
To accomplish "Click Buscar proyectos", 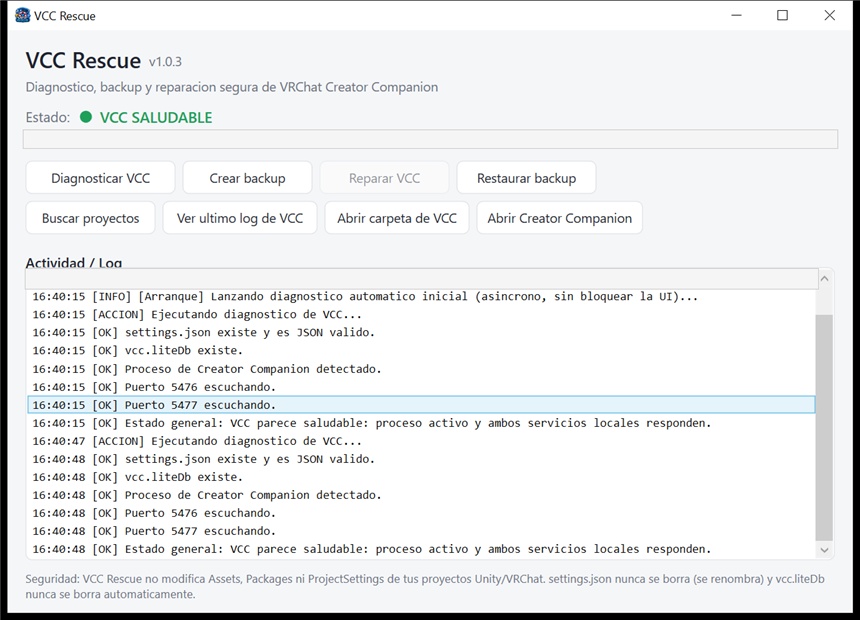I will 90,218.
